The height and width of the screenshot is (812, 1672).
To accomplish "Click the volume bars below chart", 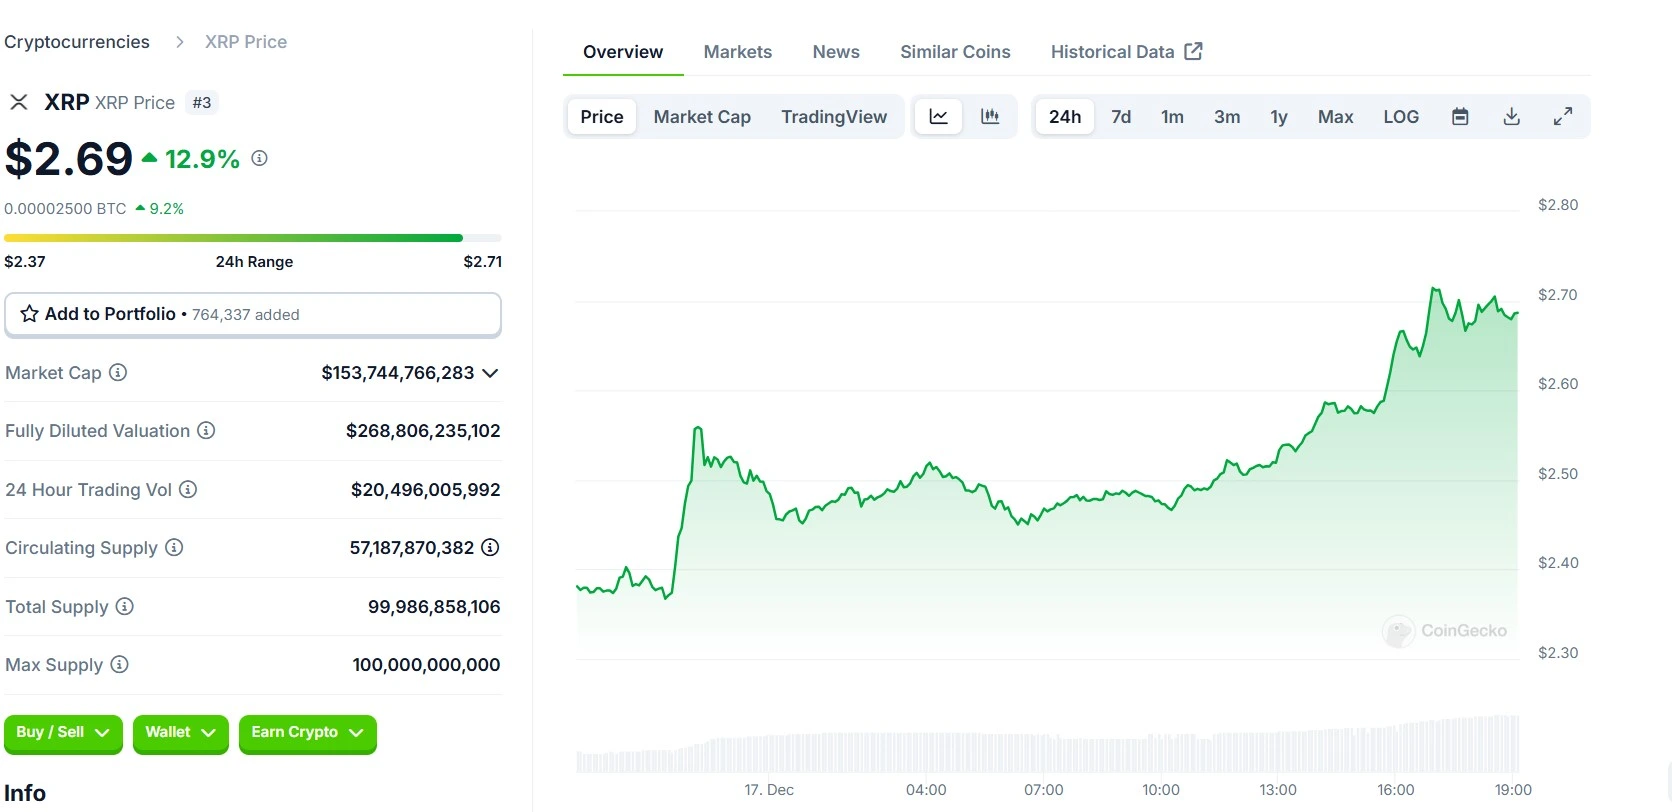I will pyautogui.click(x=1047, y=745).
